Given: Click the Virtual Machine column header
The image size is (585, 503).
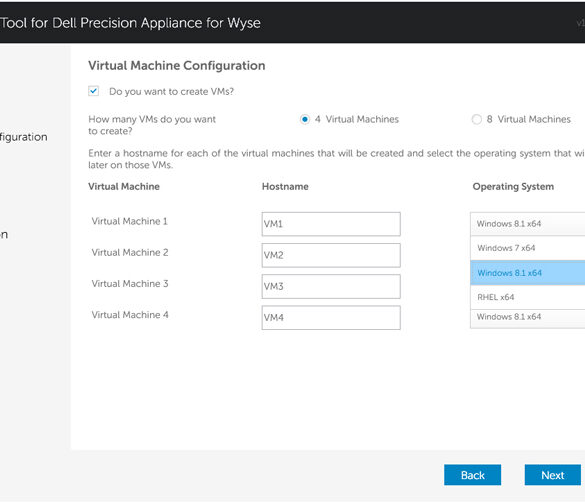Looking at the screenshot, I should point(124,187).
